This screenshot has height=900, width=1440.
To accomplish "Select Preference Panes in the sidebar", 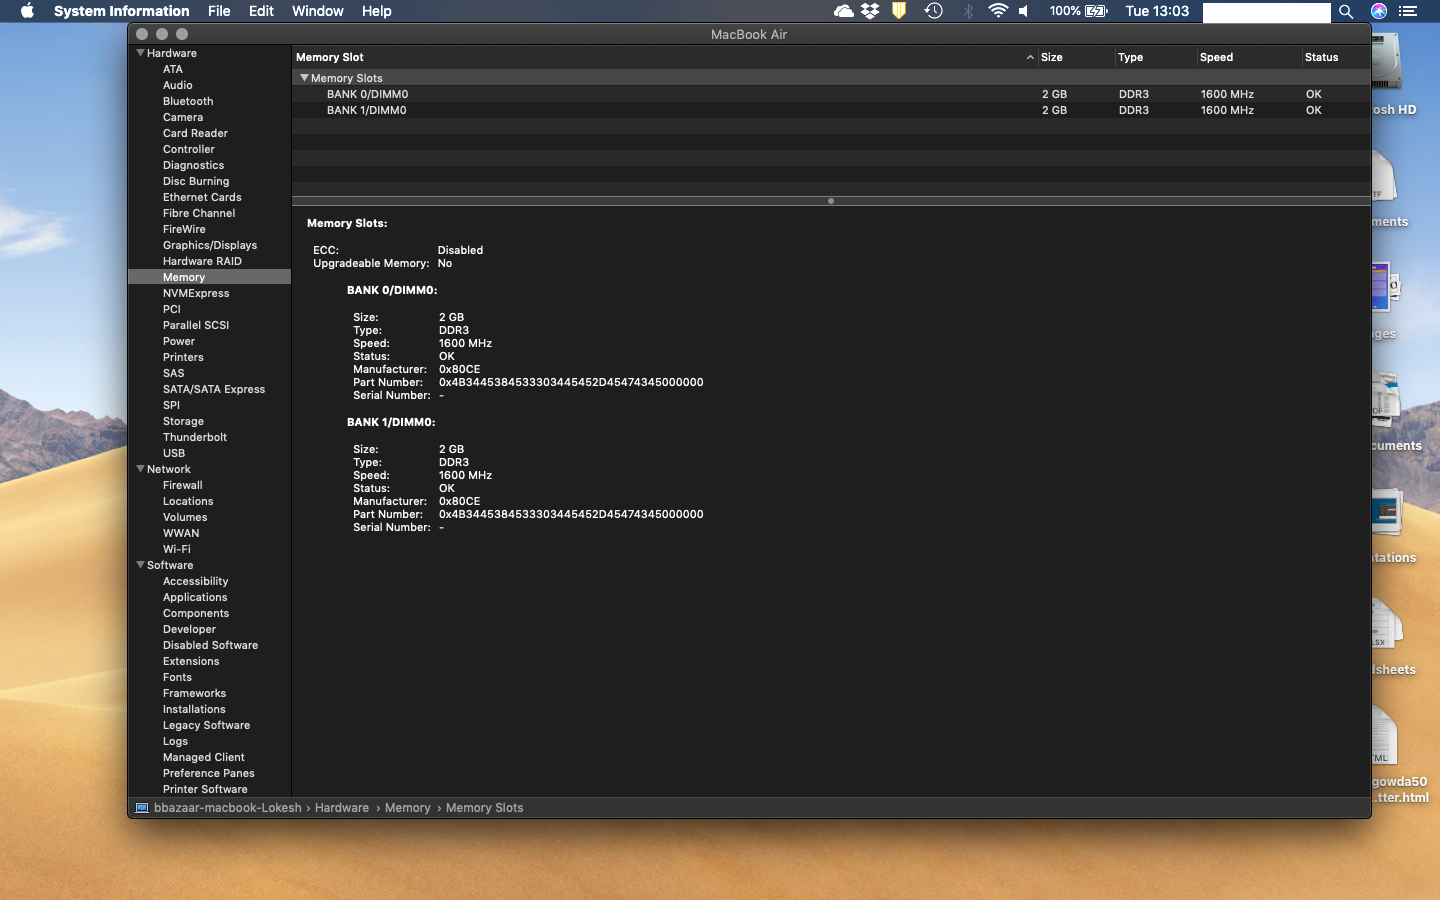I will (209, 773).
